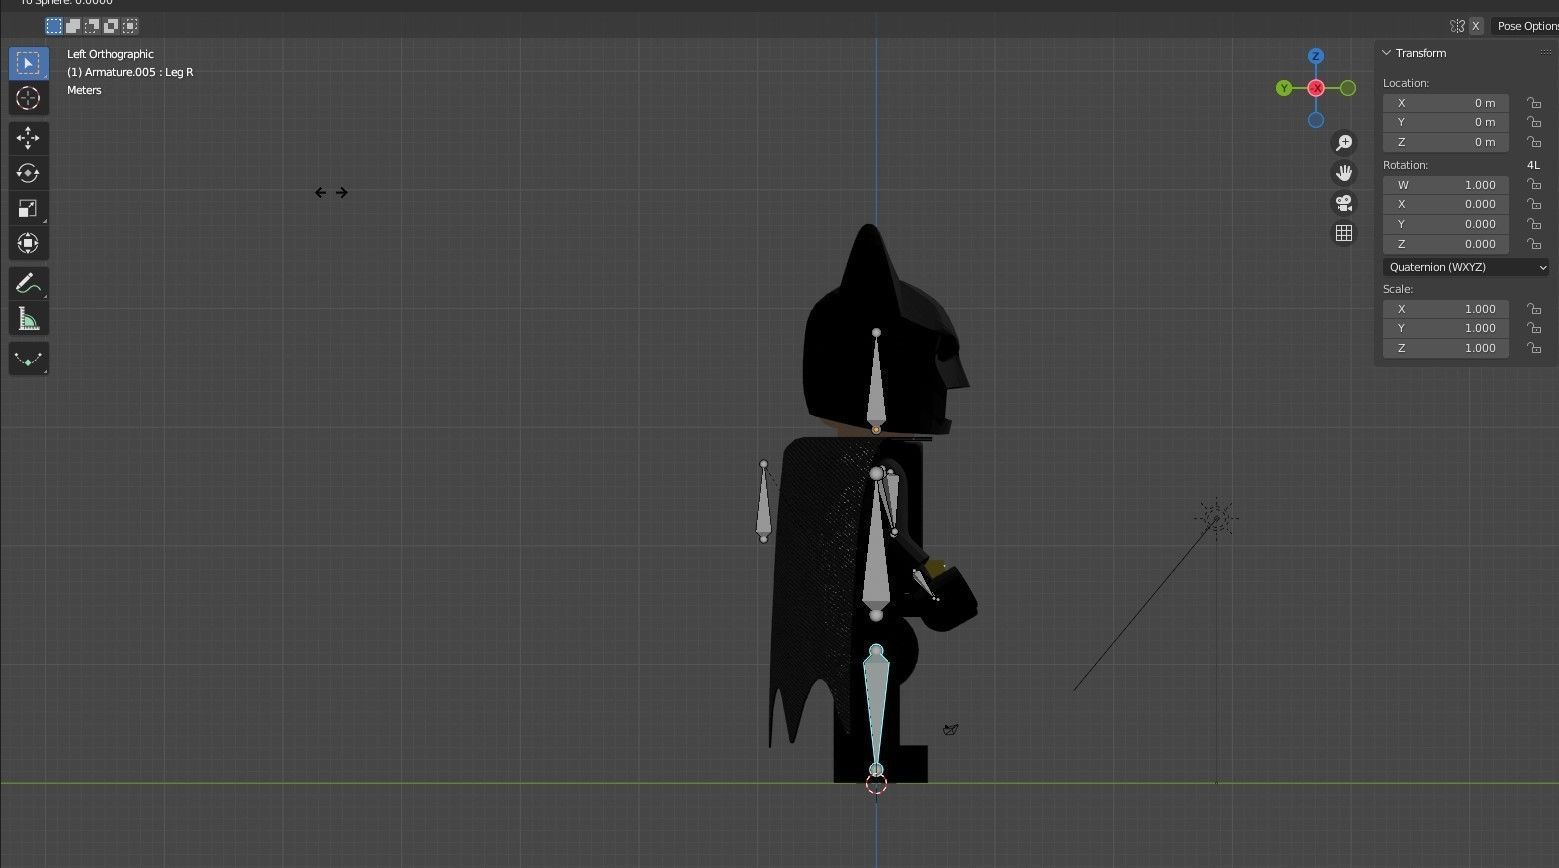The height and width of the screenshot is (868, 1559).
Task: Choose the Rotate tool
Action: [x=28, y=173]
